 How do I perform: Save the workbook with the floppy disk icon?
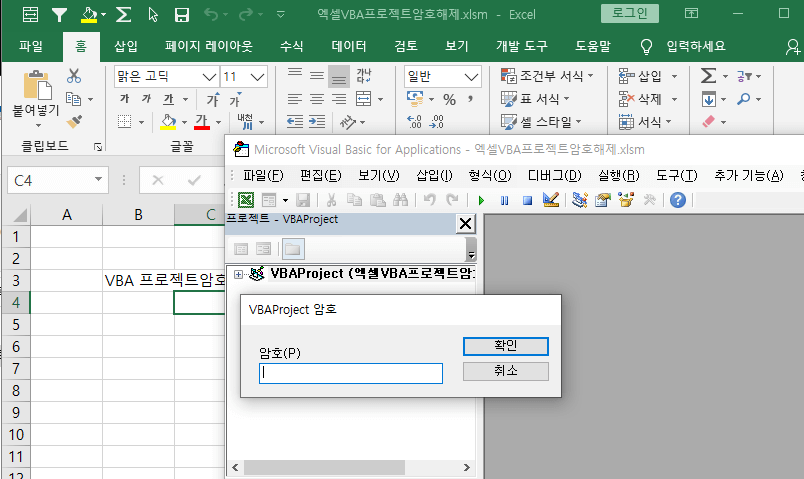tap(182, 14)
